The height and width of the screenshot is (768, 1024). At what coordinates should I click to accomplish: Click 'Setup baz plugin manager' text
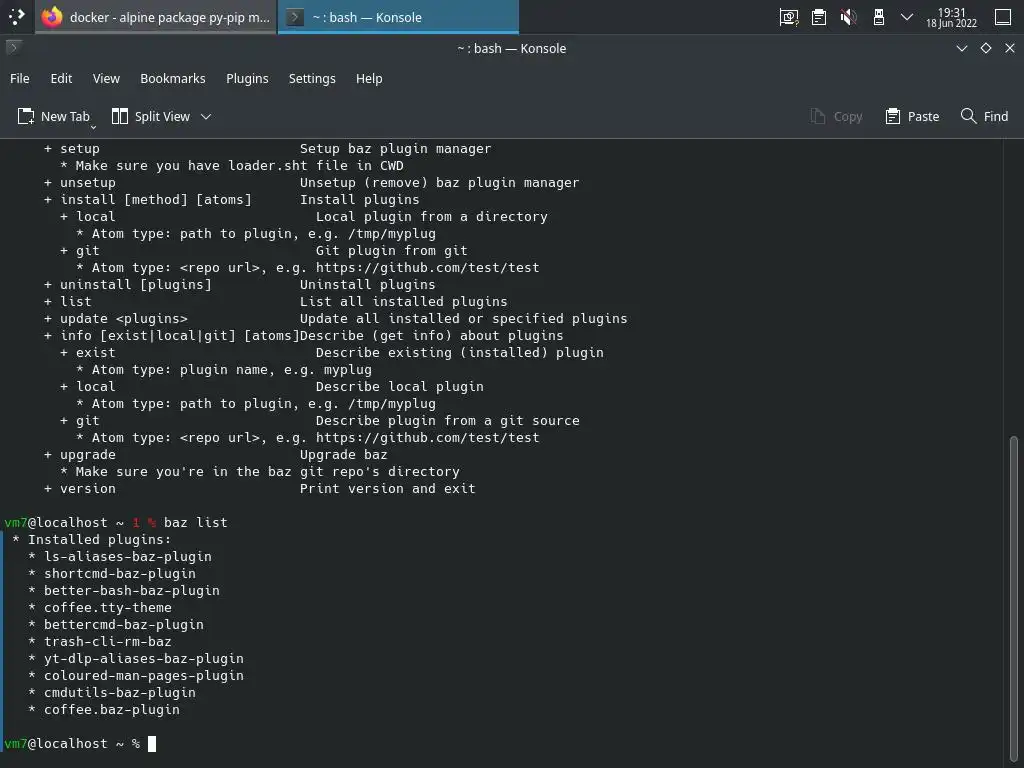(396, 149)
